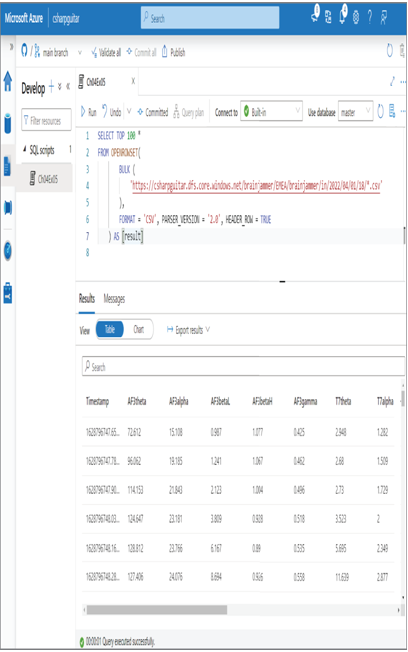The width and height of the screenshot is (408, 652).
Task: Open the Connect to Built-in dropdown
Action: click(x=271, y=111)
